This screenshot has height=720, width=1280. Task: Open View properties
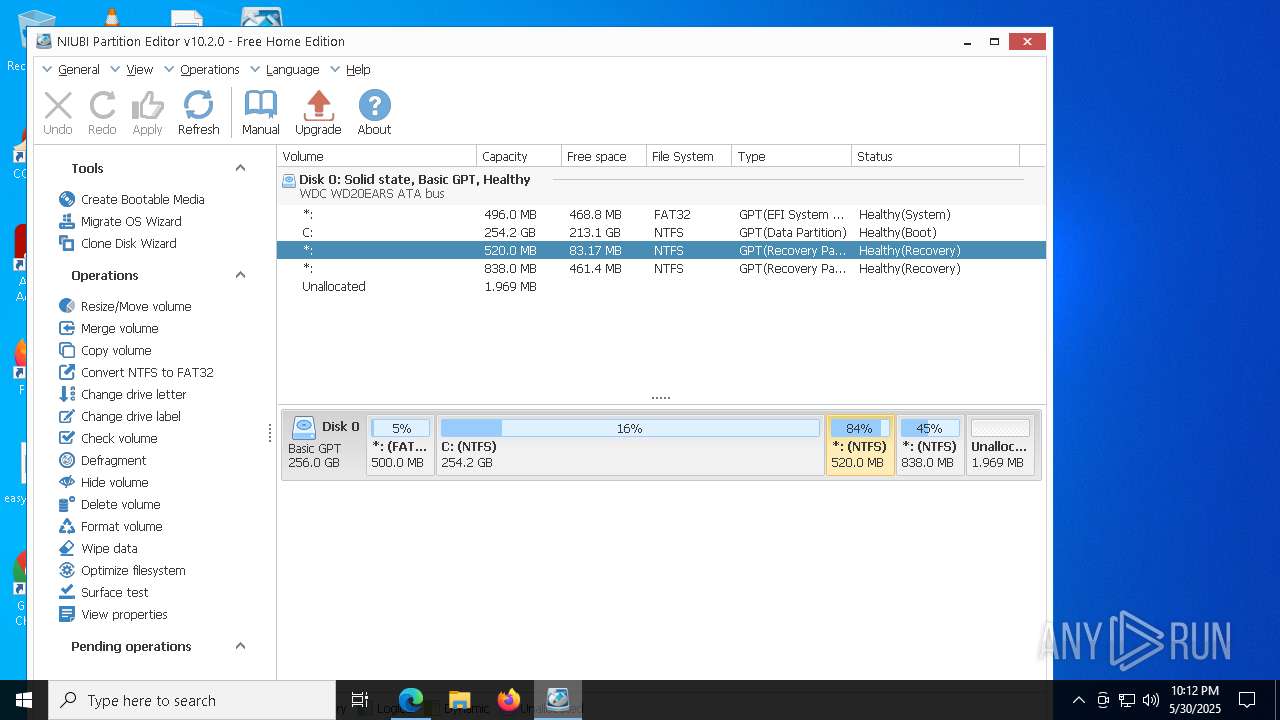tap(113, 614)
